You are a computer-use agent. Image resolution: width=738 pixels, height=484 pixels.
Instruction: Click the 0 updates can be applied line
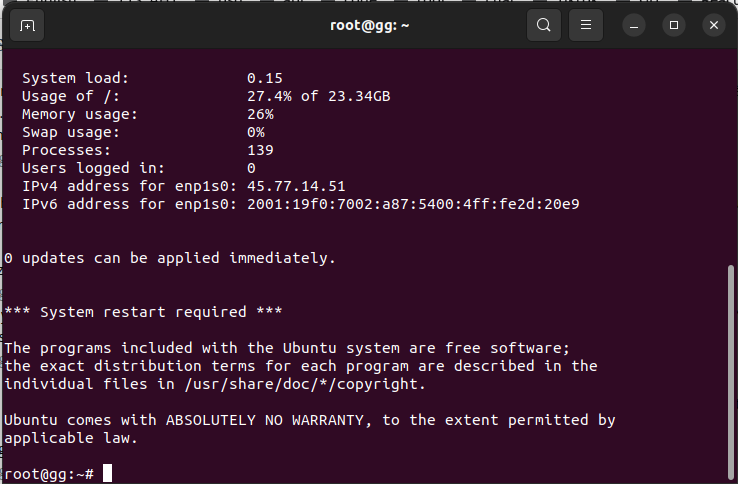tap(170, 258)
